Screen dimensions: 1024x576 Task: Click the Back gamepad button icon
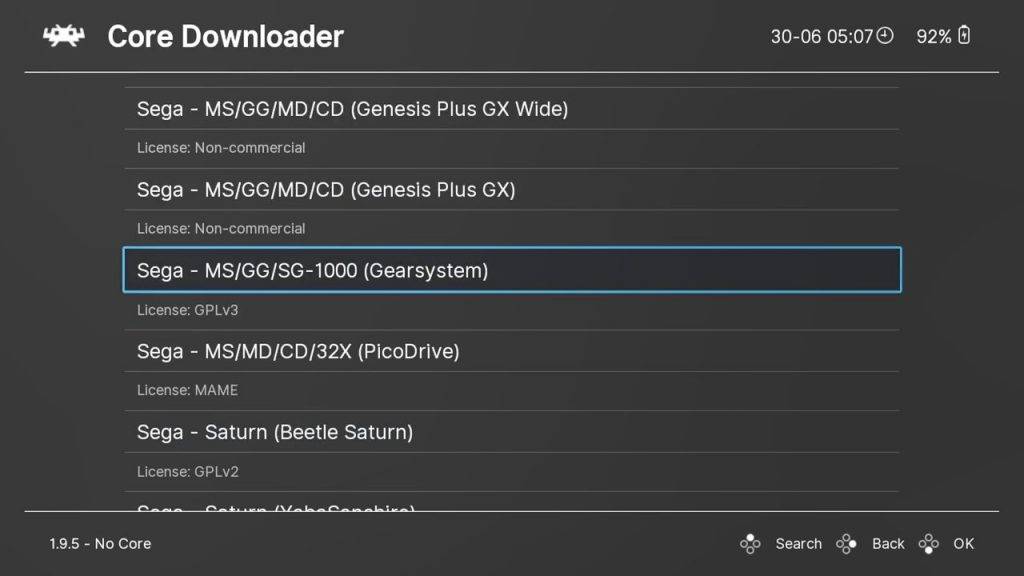pos(846,543)
